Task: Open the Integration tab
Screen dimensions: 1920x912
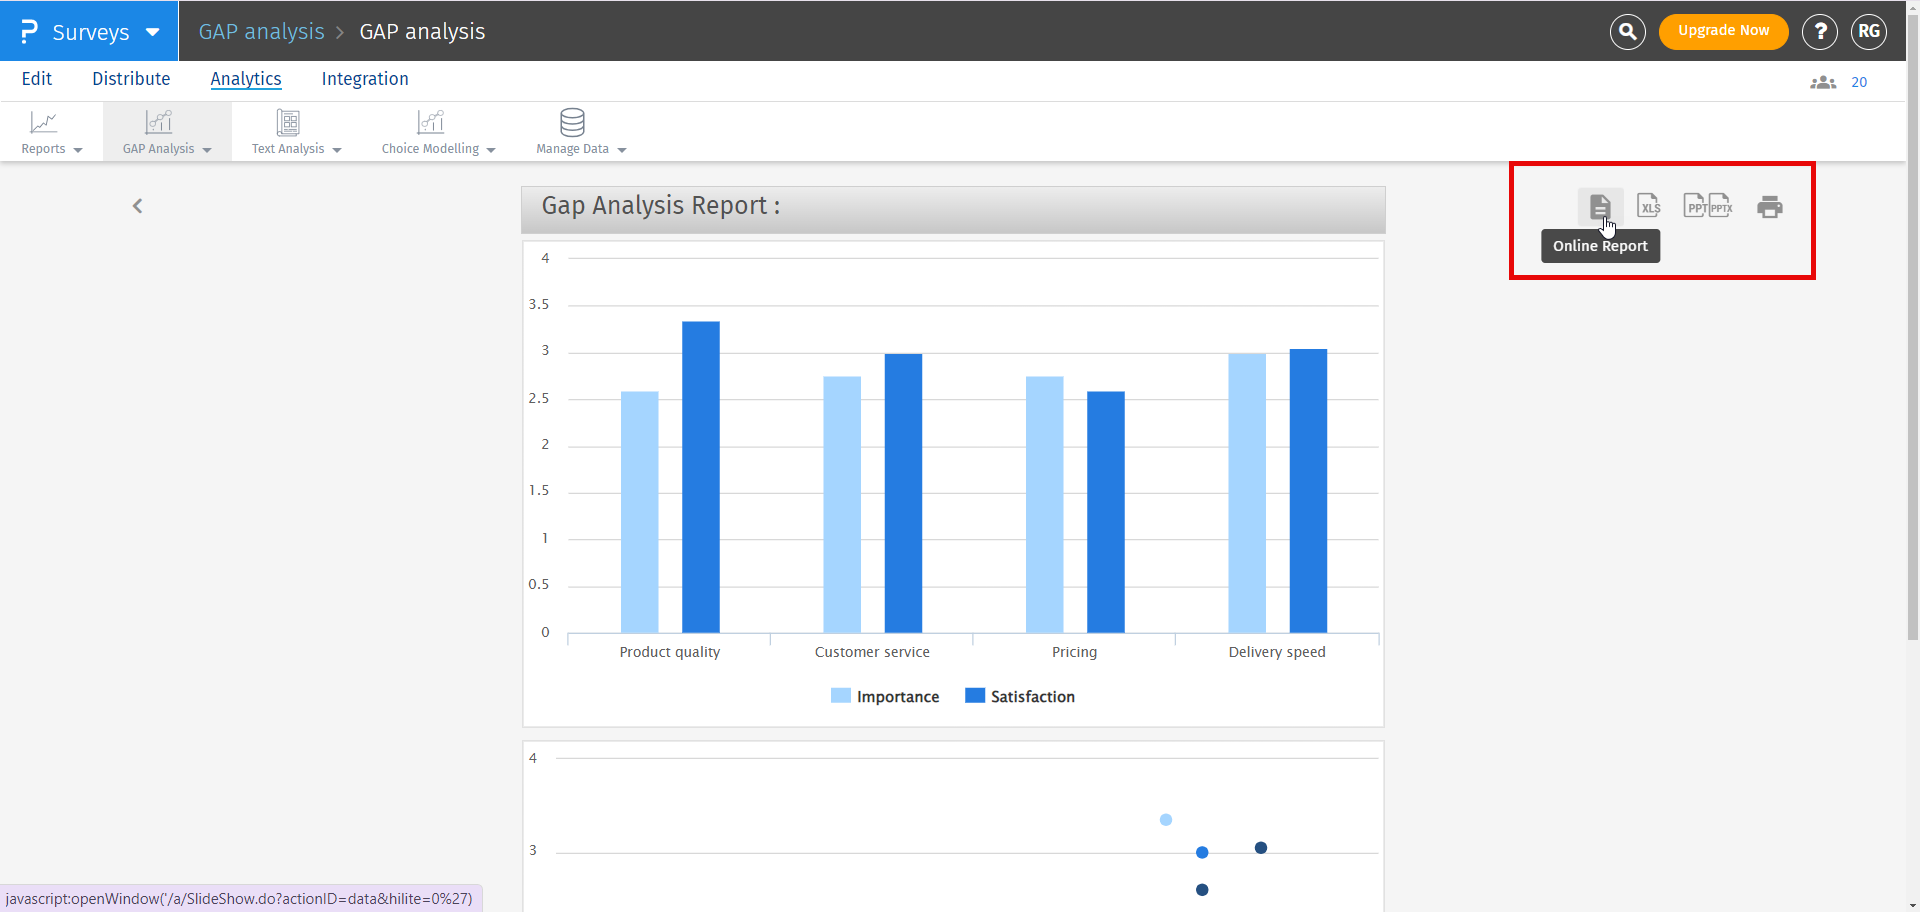Action: [364, 79]
